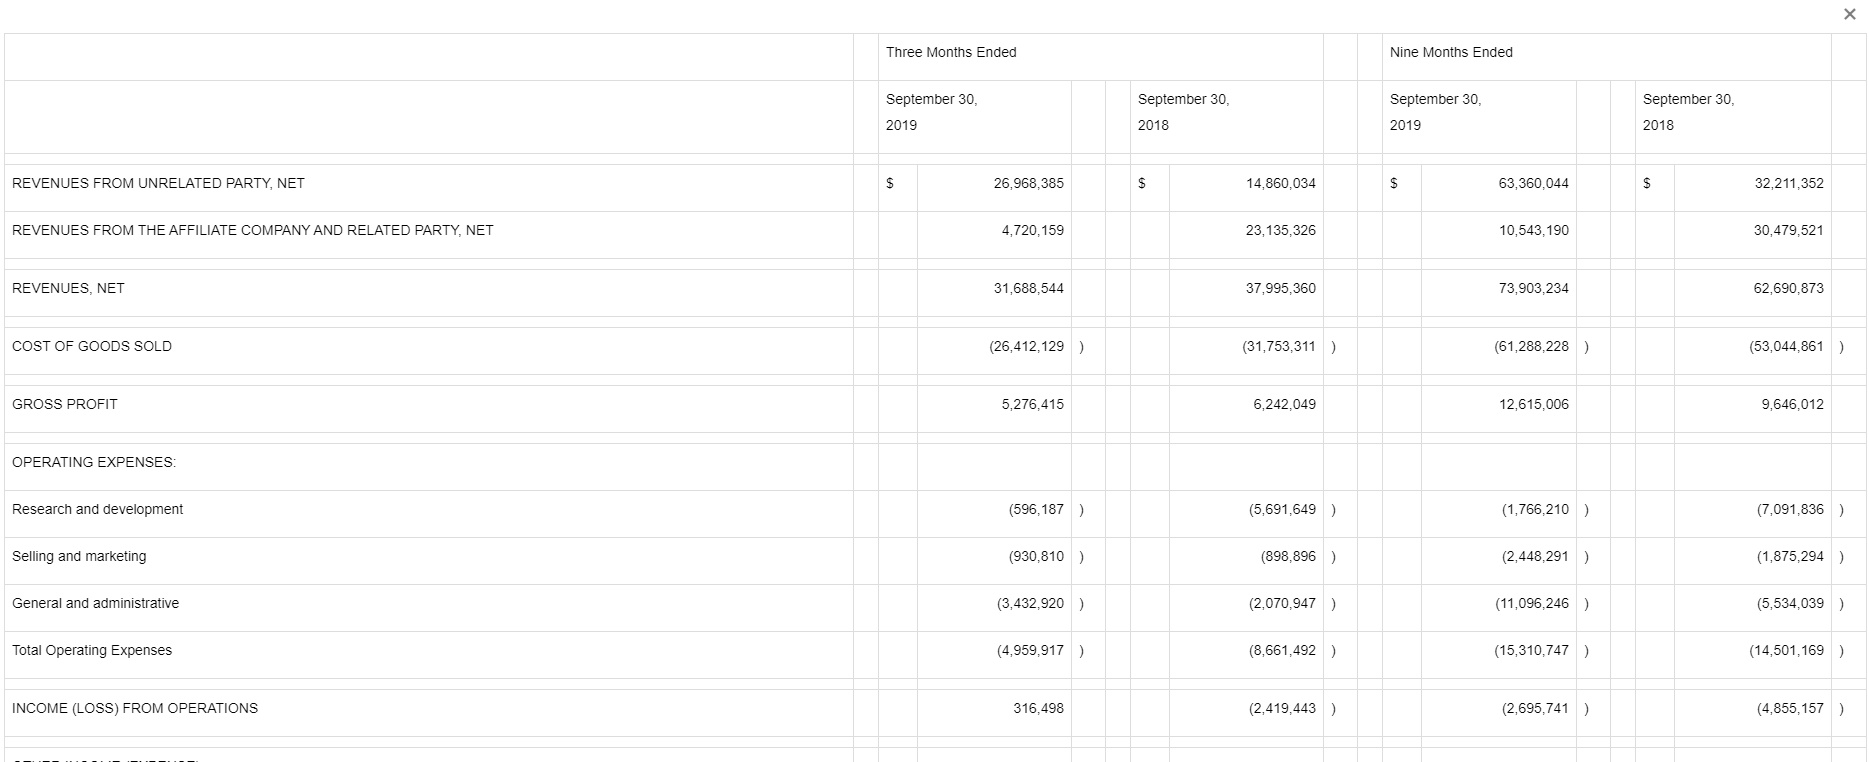Click the Nine Months Ended header
The image size is (1869, 762).
tap(1450, 53)
